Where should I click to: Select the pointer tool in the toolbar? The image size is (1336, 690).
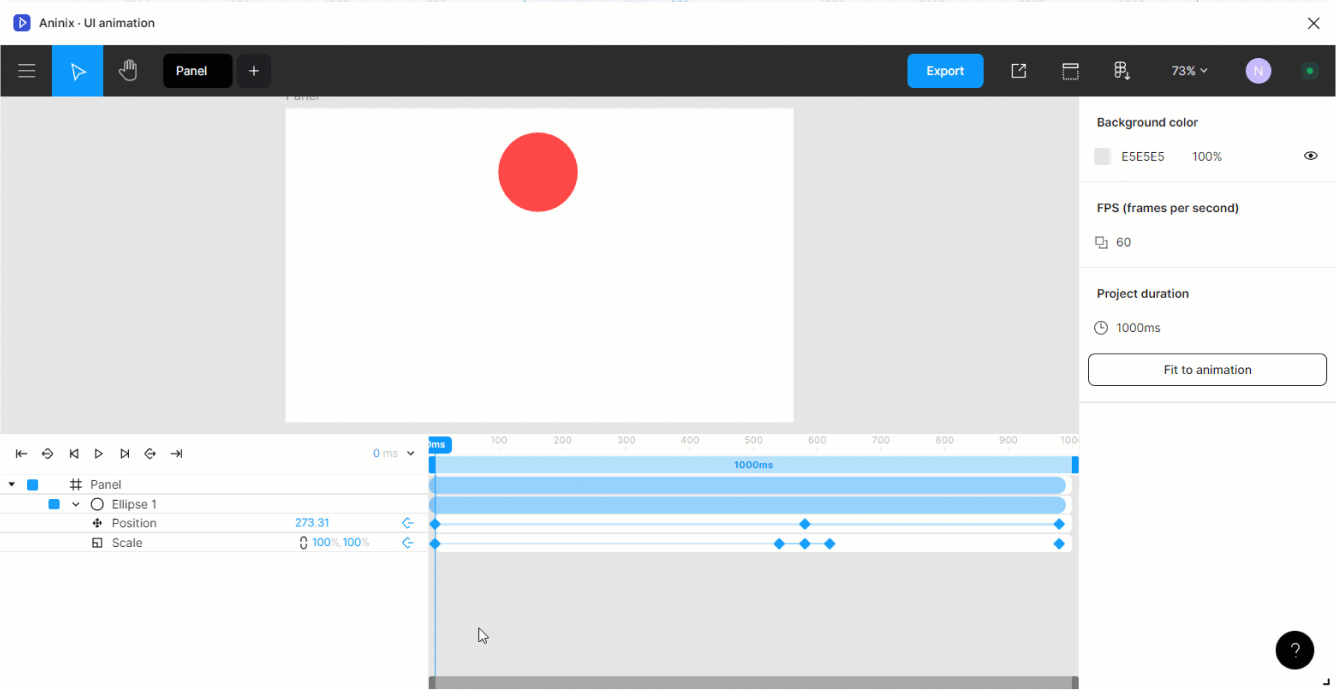coord(77,70)
